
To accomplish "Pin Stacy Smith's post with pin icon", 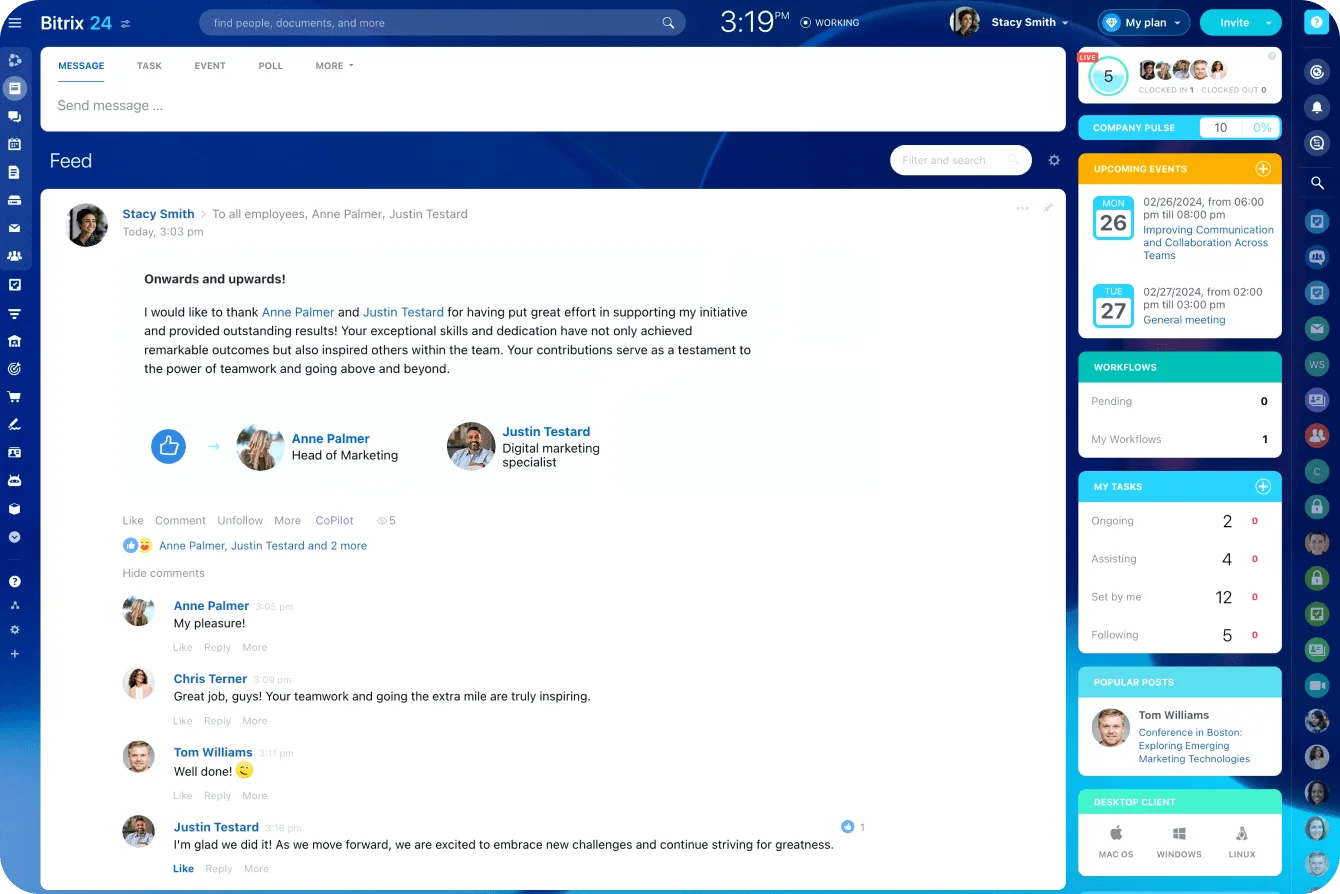I will pos(1048,208).
